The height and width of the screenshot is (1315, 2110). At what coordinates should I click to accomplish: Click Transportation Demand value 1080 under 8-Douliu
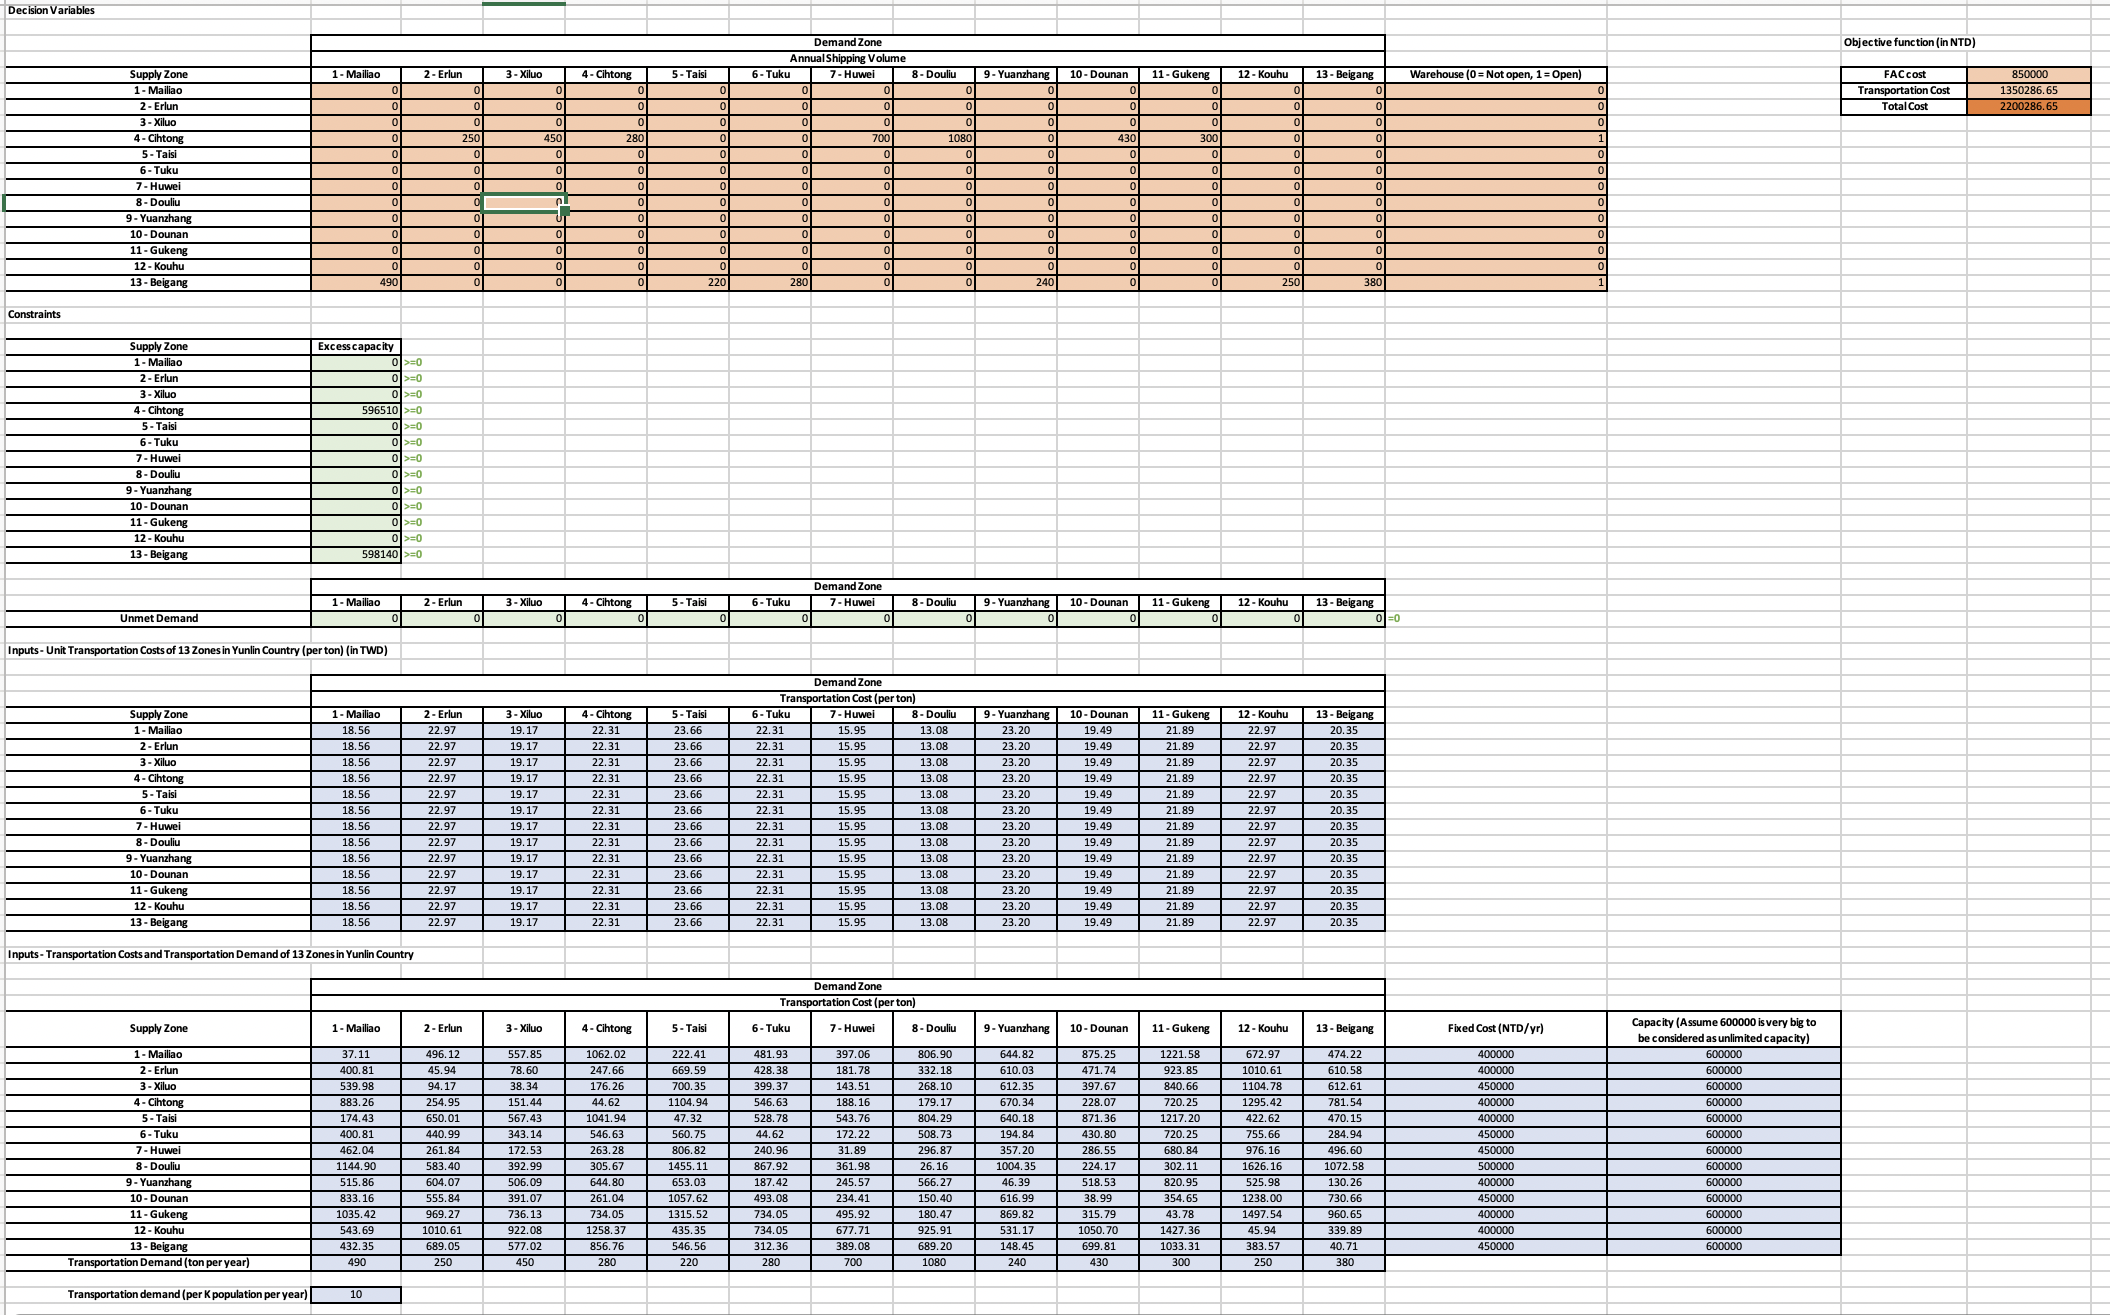[x=934, y=1262]
